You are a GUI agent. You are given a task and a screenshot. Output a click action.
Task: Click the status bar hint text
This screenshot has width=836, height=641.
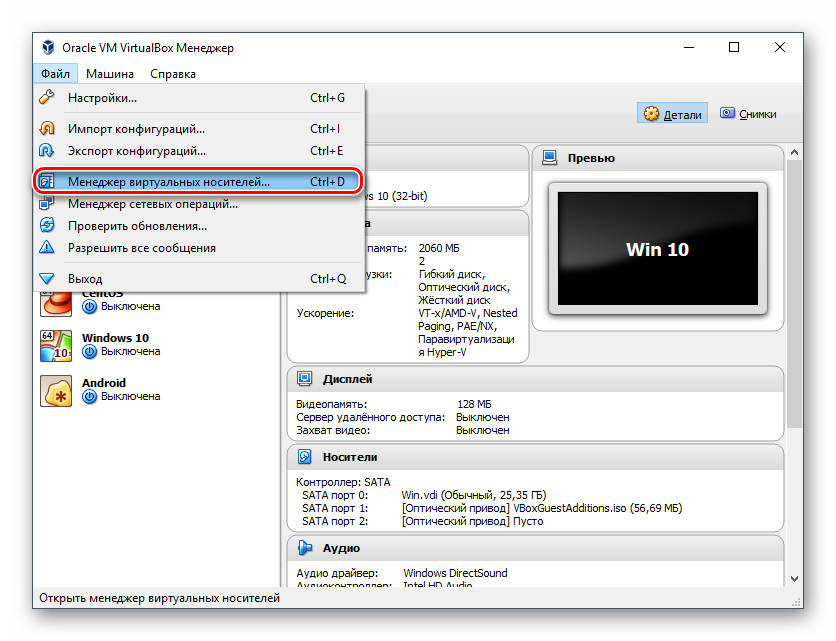coord(159,598)
